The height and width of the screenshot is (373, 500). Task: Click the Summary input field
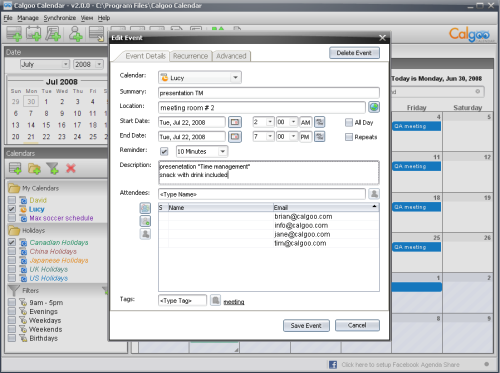[x=269, y=93]
